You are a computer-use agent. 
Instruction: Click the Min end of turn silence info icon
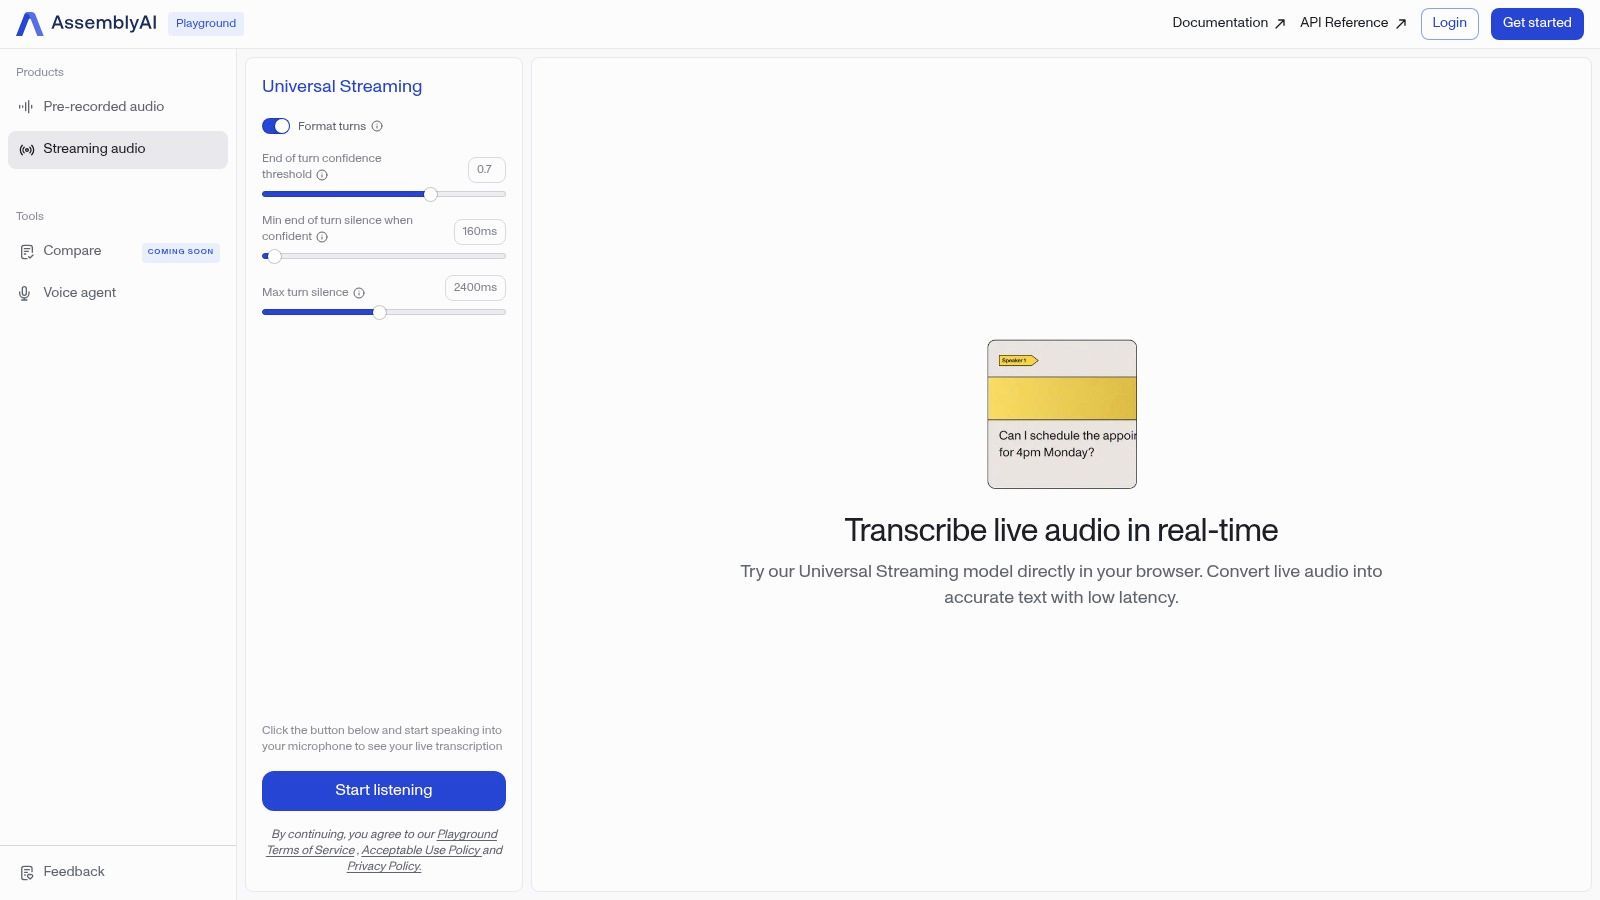click(x=322, y=237)
